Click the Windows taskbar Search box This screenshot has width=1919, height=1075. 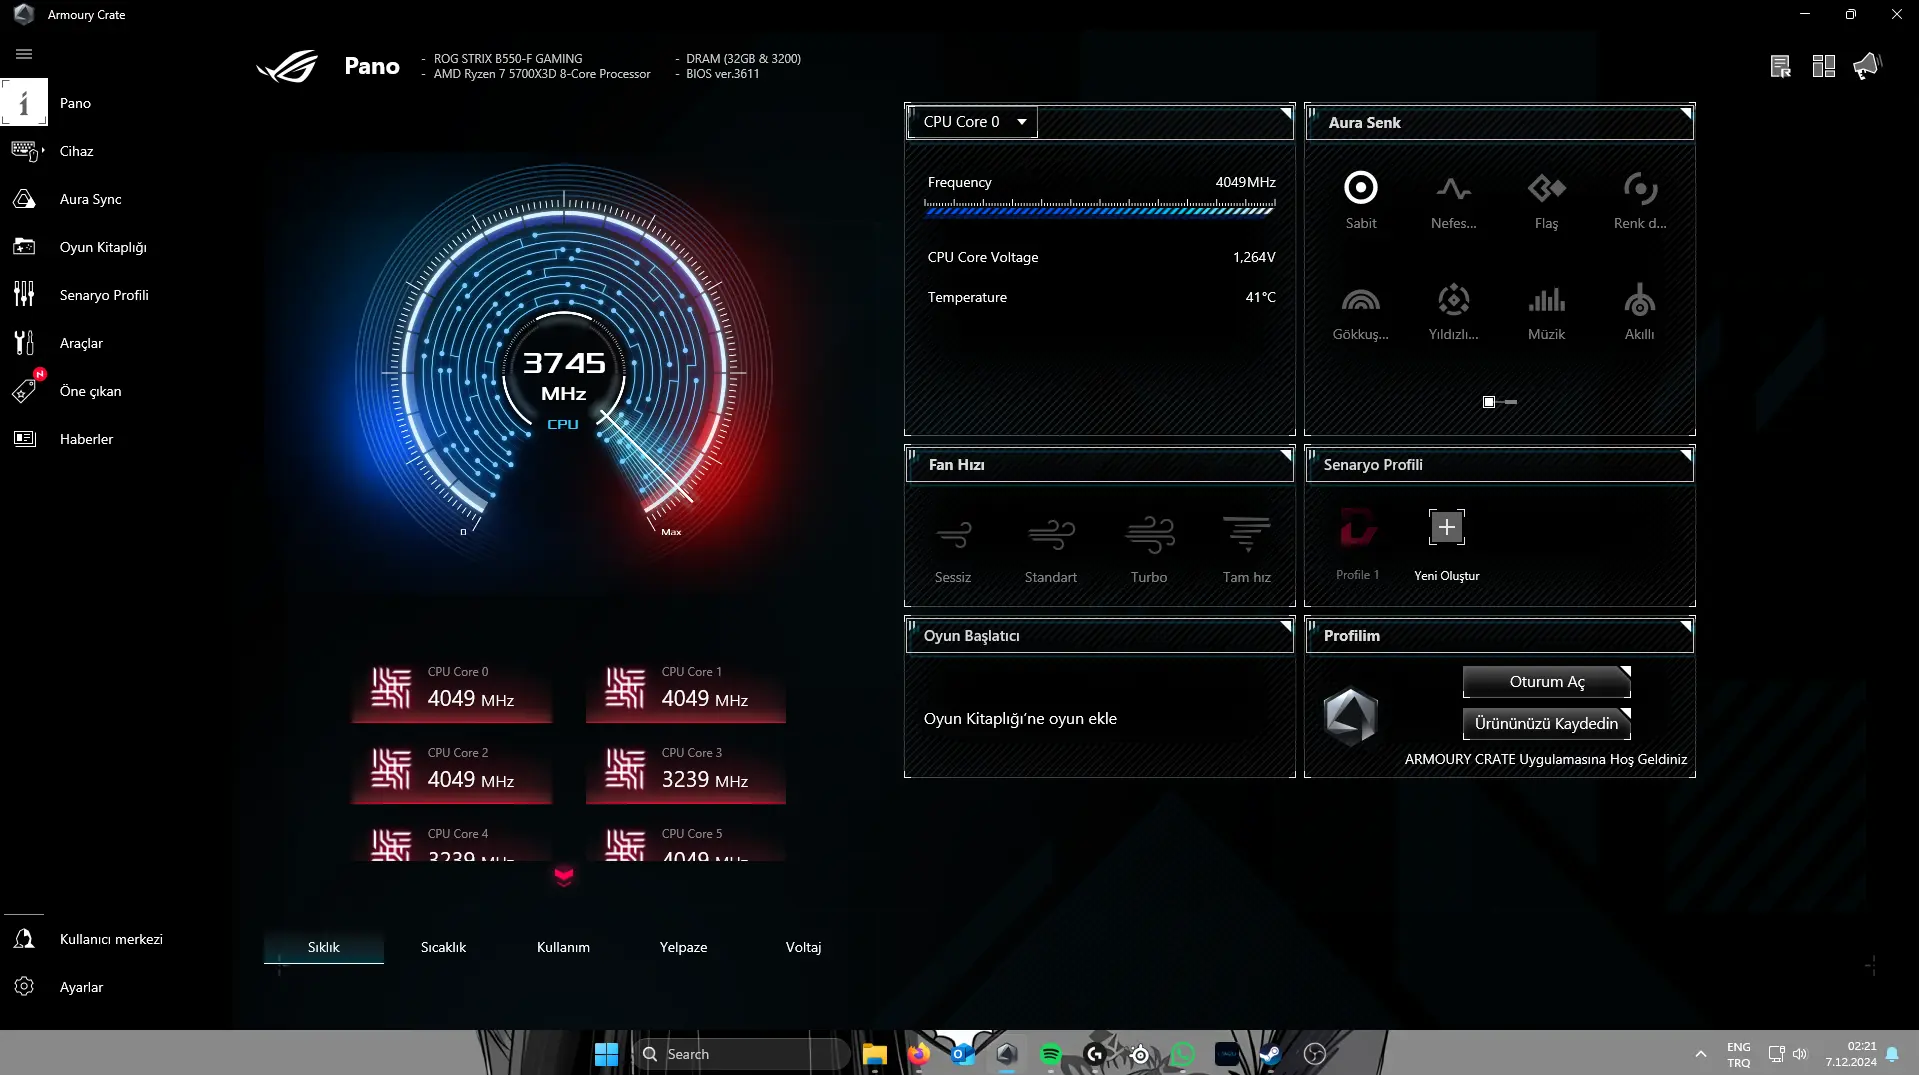[742, 1054]
